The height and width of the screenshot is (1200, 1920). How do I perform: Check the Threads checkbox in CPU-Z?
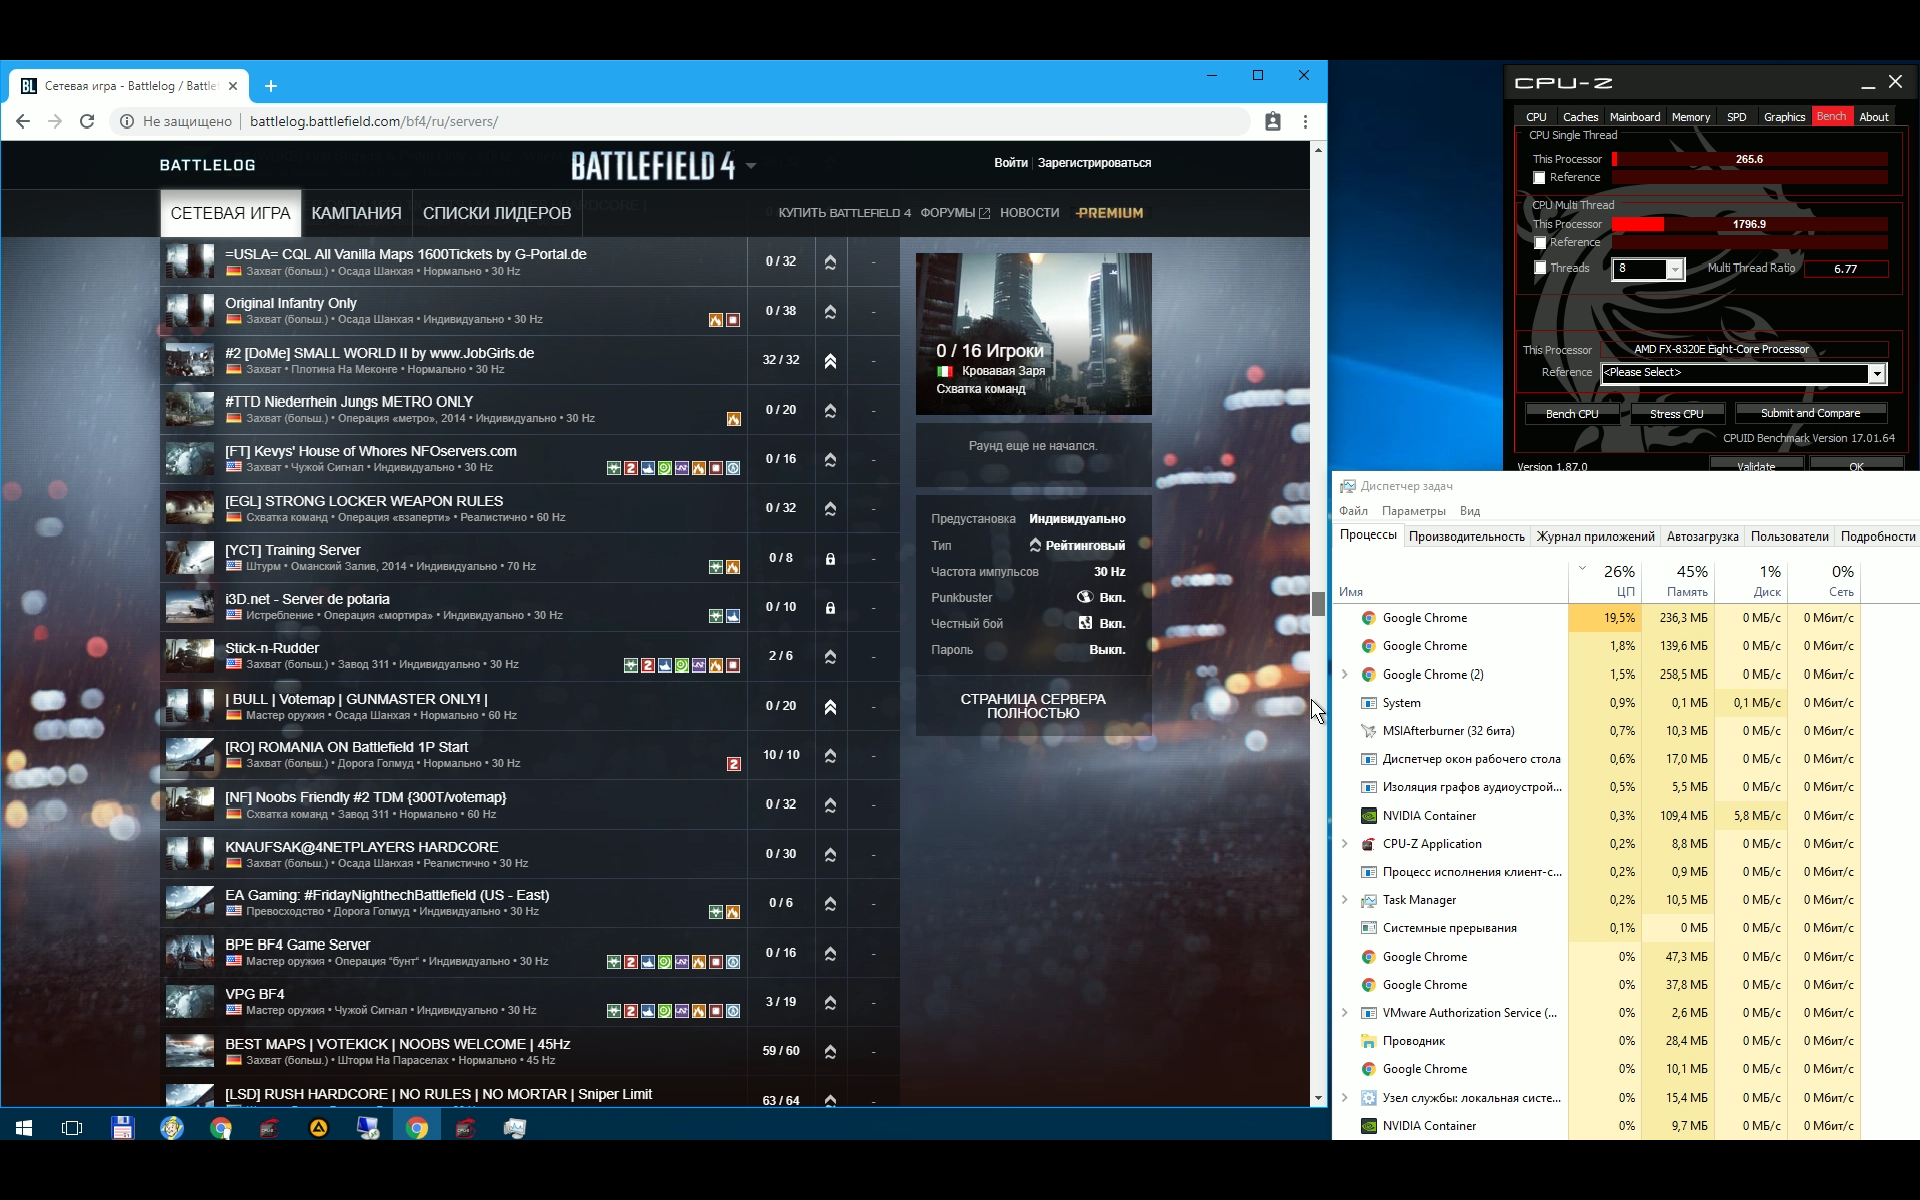click(x=1539, y=268)
